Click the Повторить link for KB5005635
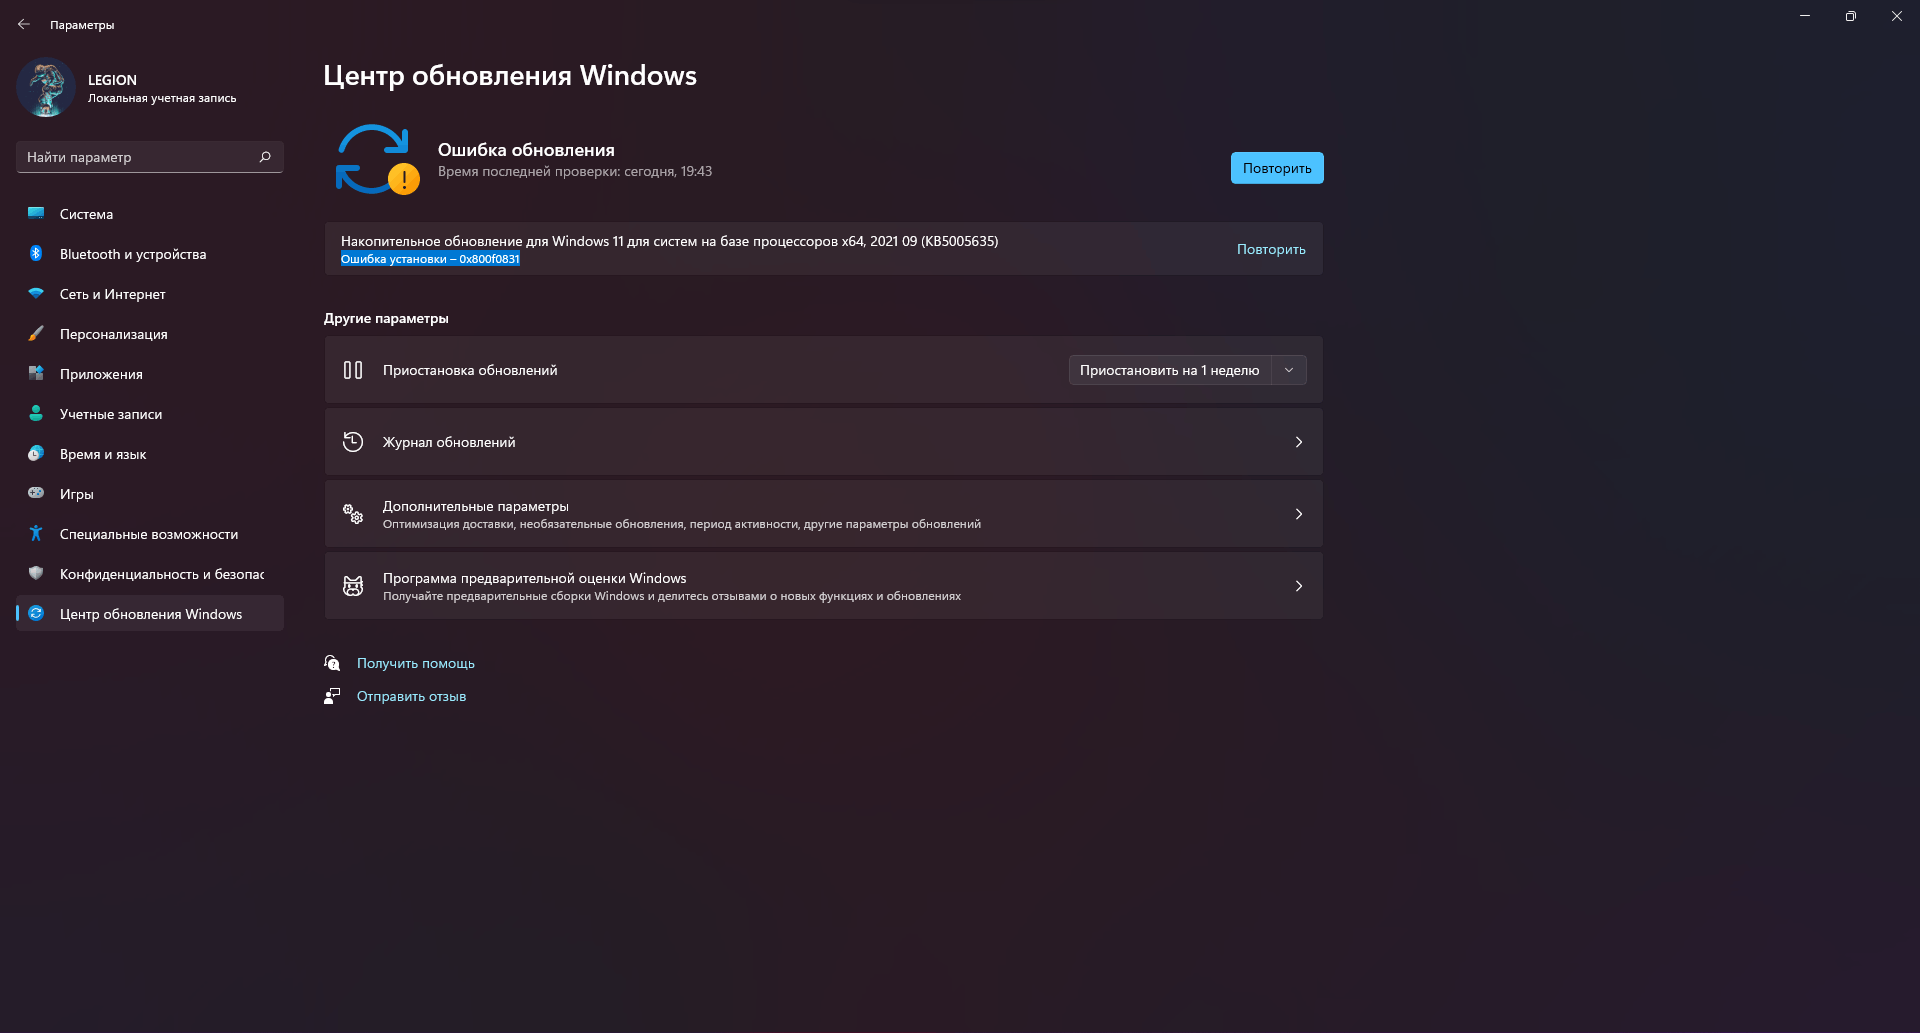The width and height of the screenshot is (1920, 1033). (x=1271, y=249)
